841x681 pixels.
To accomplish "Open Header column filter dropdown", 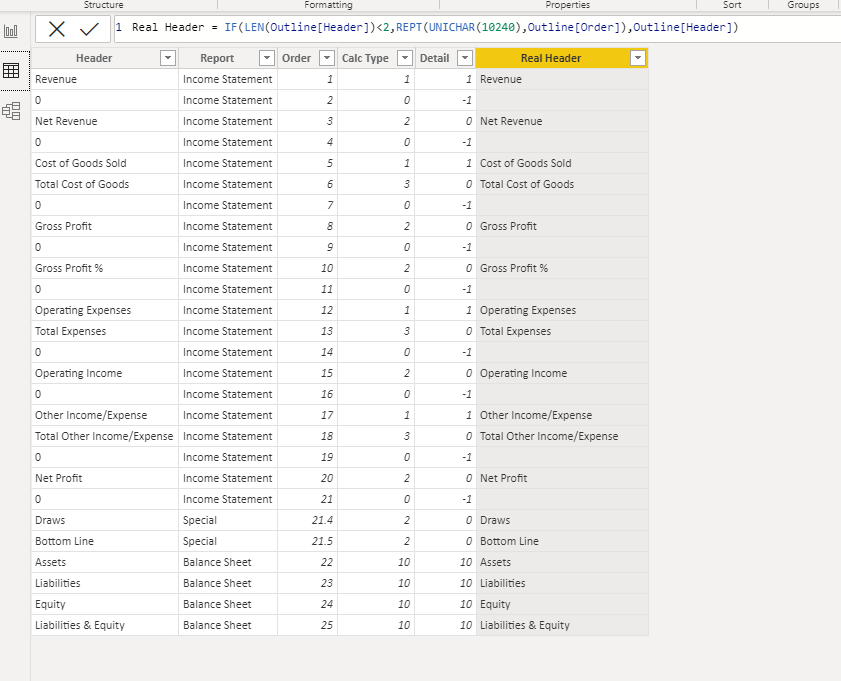I will coord(168,58).
